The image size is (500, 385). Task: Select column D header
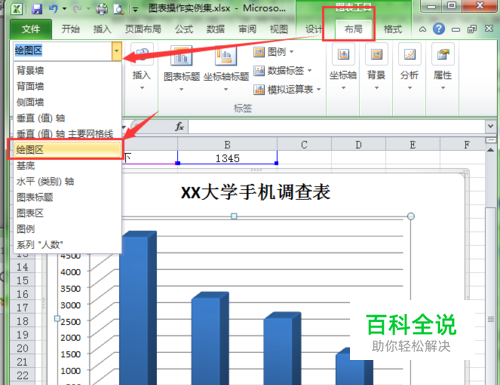point(358,145)
